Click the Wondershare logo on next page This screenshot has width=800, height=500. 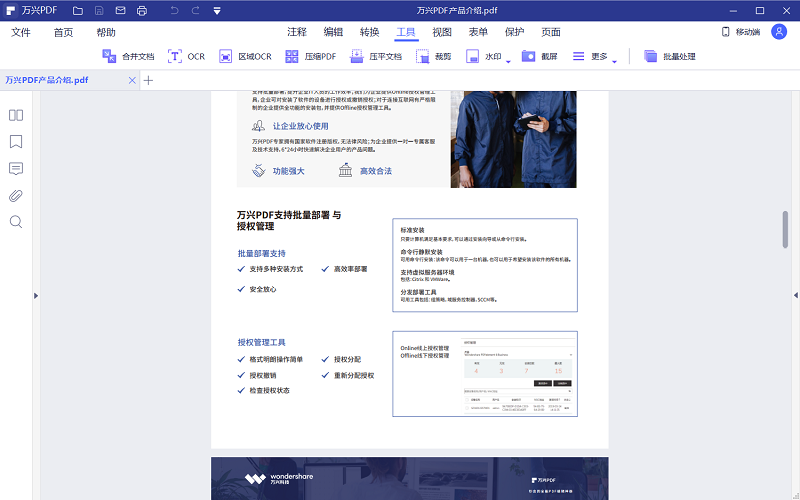(x=279, y=479)
